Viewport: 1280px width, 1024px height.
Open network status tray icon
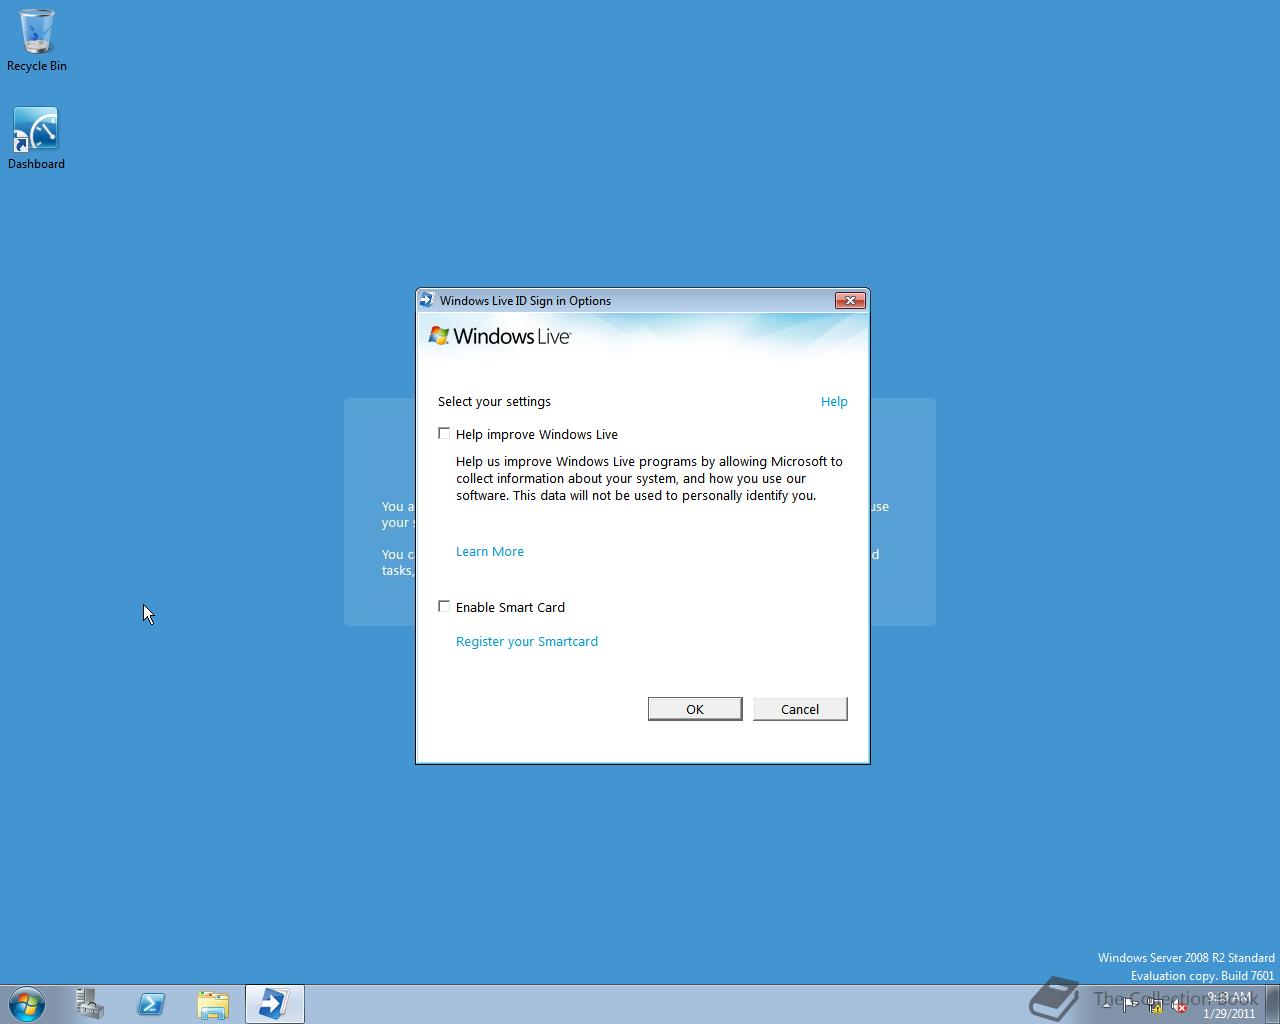pos(1155,1005)
